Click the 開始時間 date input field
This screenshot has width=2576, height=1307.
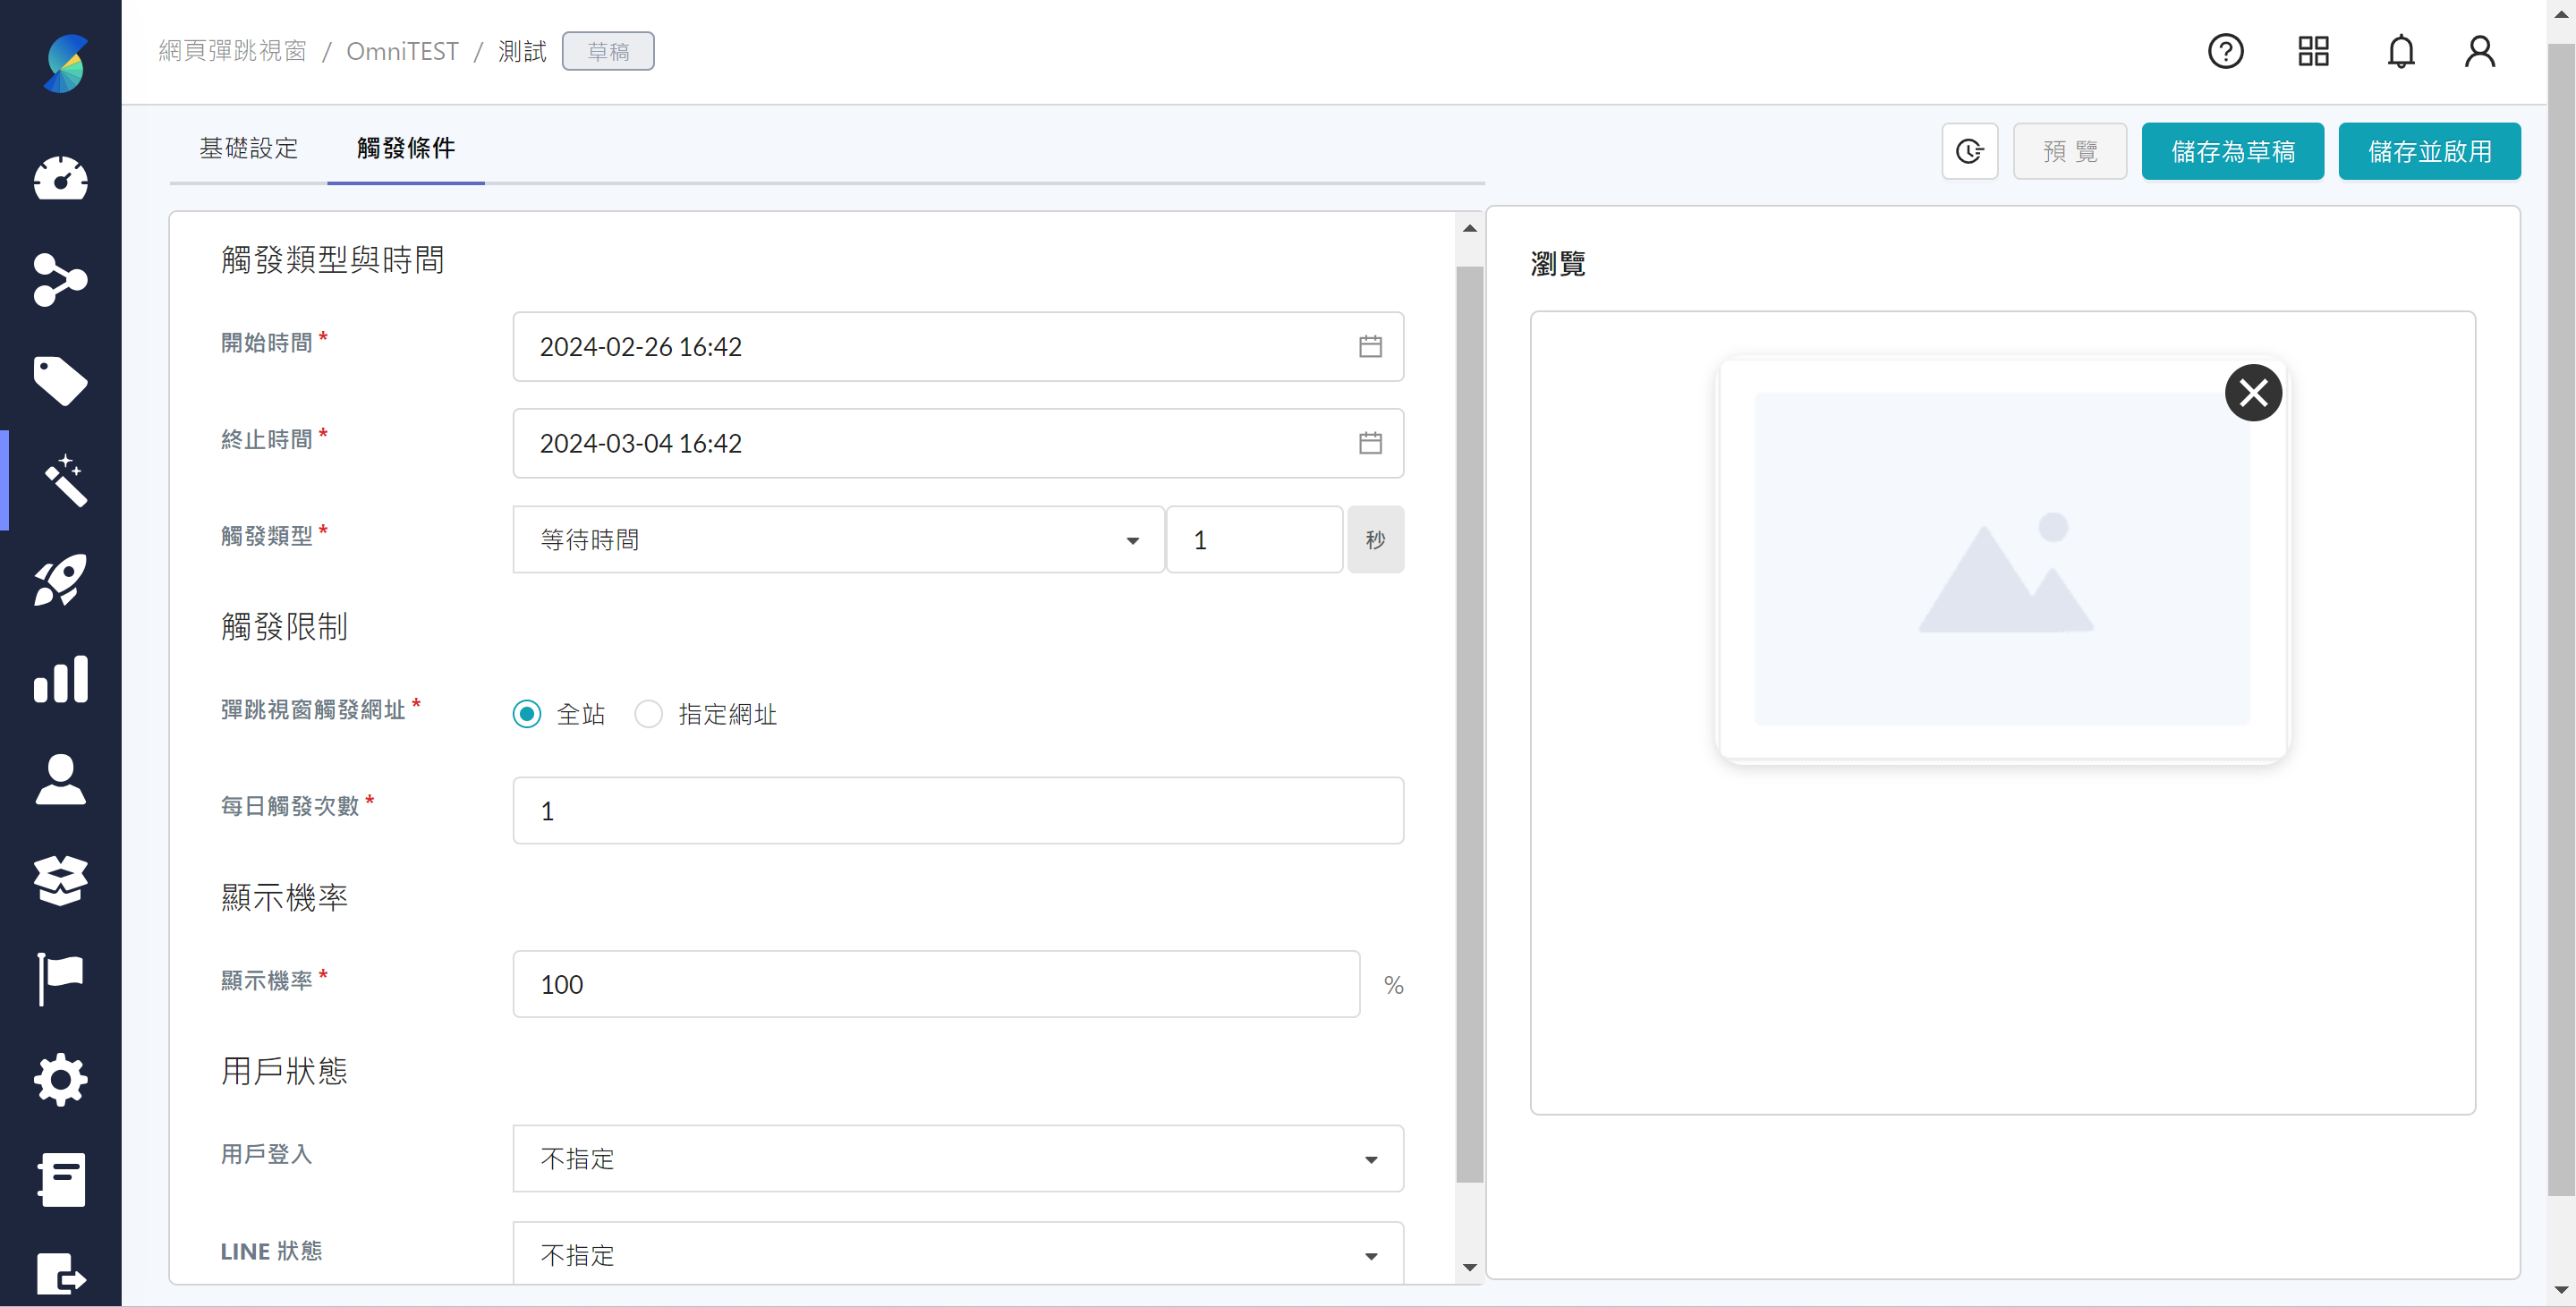tap(958, 346)
